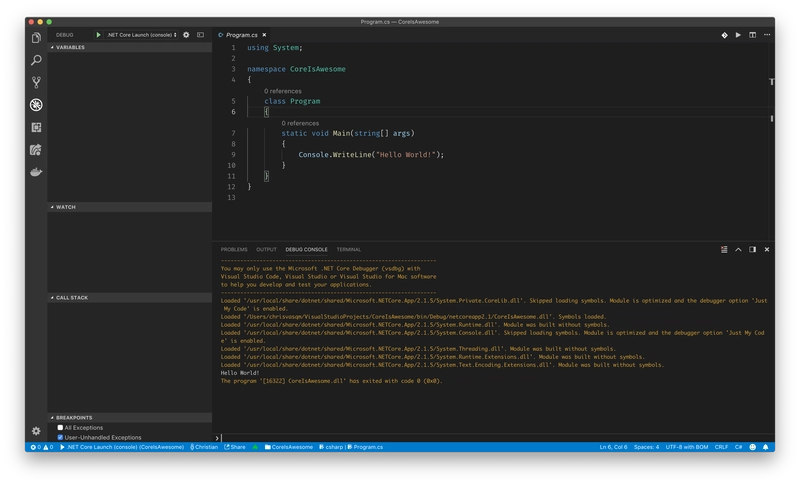This screenshot has width=800, height=485.
Task: Open the Extensions view icon
Action: pos(36,127)
